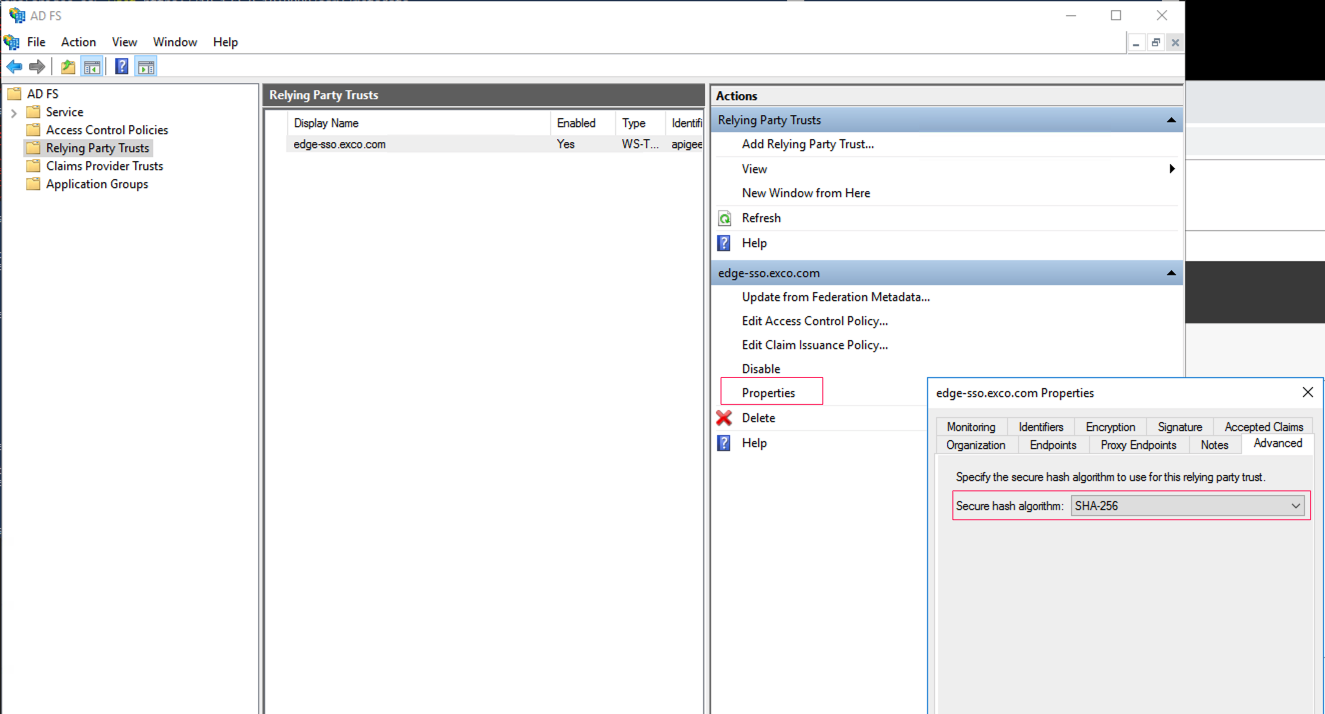This screenshot has height=714, width=1325.
Task: Open the Action menu
Action: coord(78,42)
